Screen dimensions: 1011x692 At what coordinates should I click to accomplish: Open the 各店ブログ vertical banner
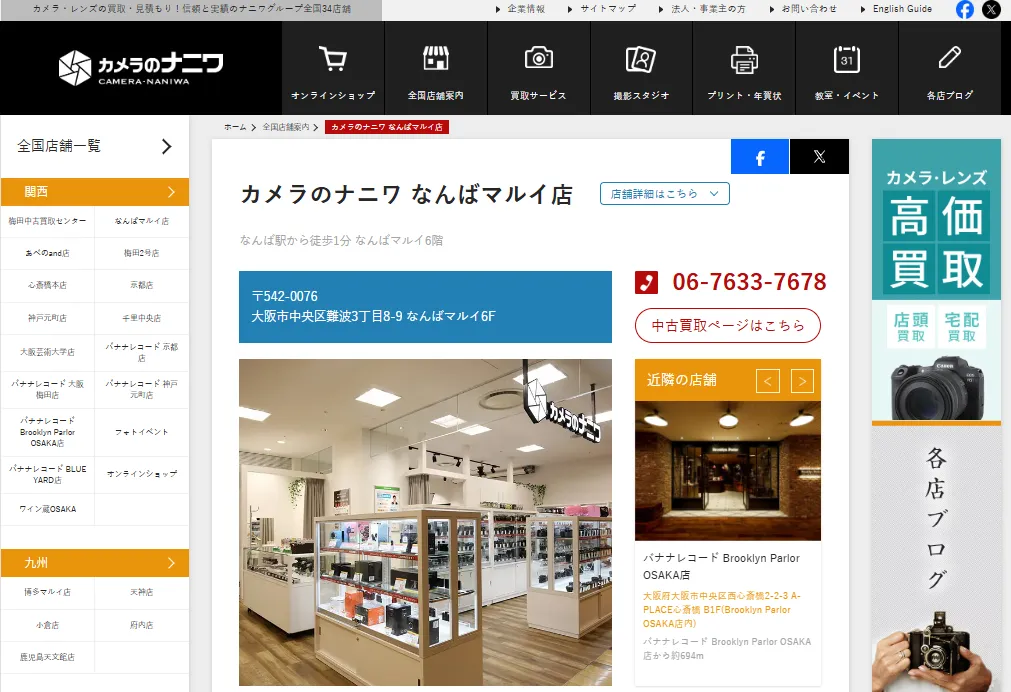click(x=936, y=558)
